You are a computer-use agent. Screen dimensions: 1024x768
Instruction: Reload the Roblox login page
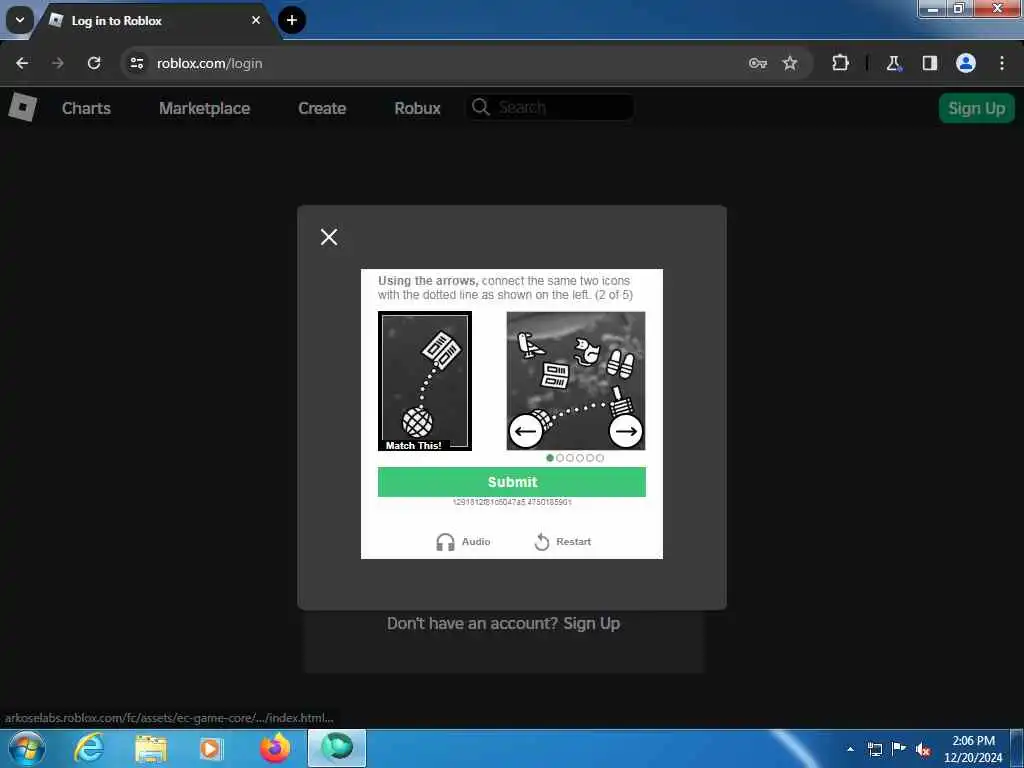(94, 63)
